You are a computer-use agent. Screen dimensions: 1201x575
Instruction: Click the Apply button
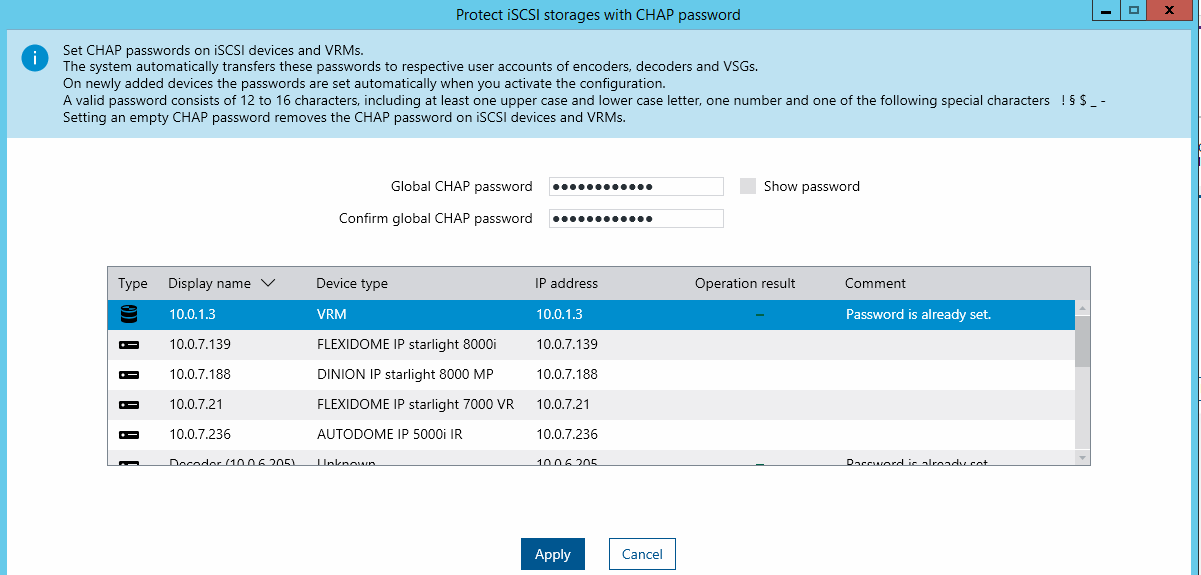pyautogui.click(x=552, y=554)
